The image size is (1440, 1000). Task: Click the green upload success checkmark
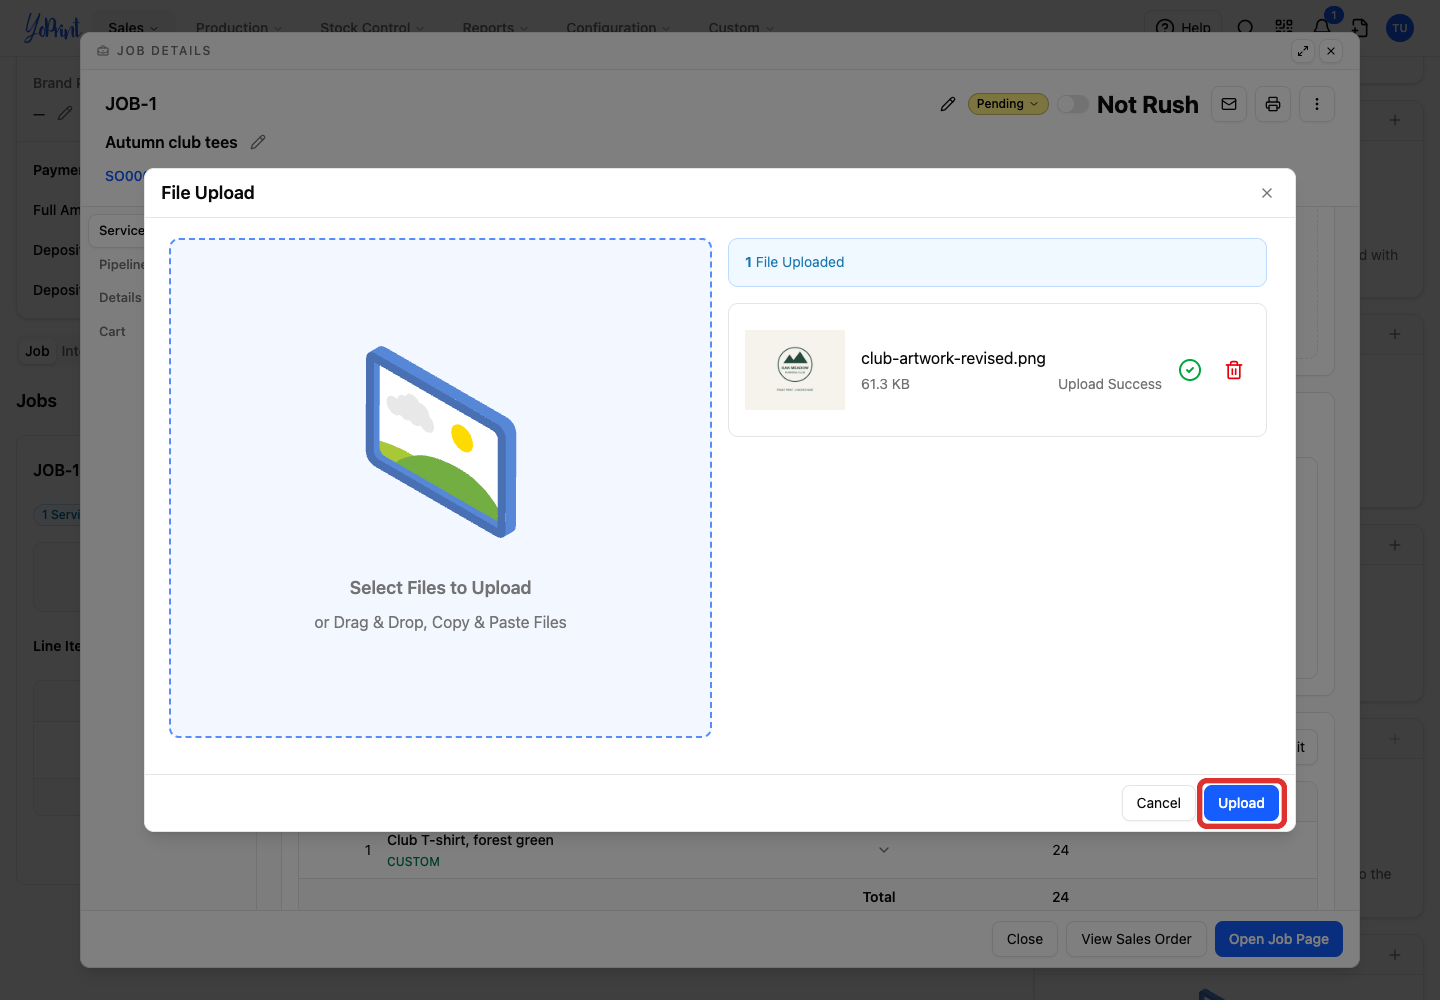[1190, 370]
